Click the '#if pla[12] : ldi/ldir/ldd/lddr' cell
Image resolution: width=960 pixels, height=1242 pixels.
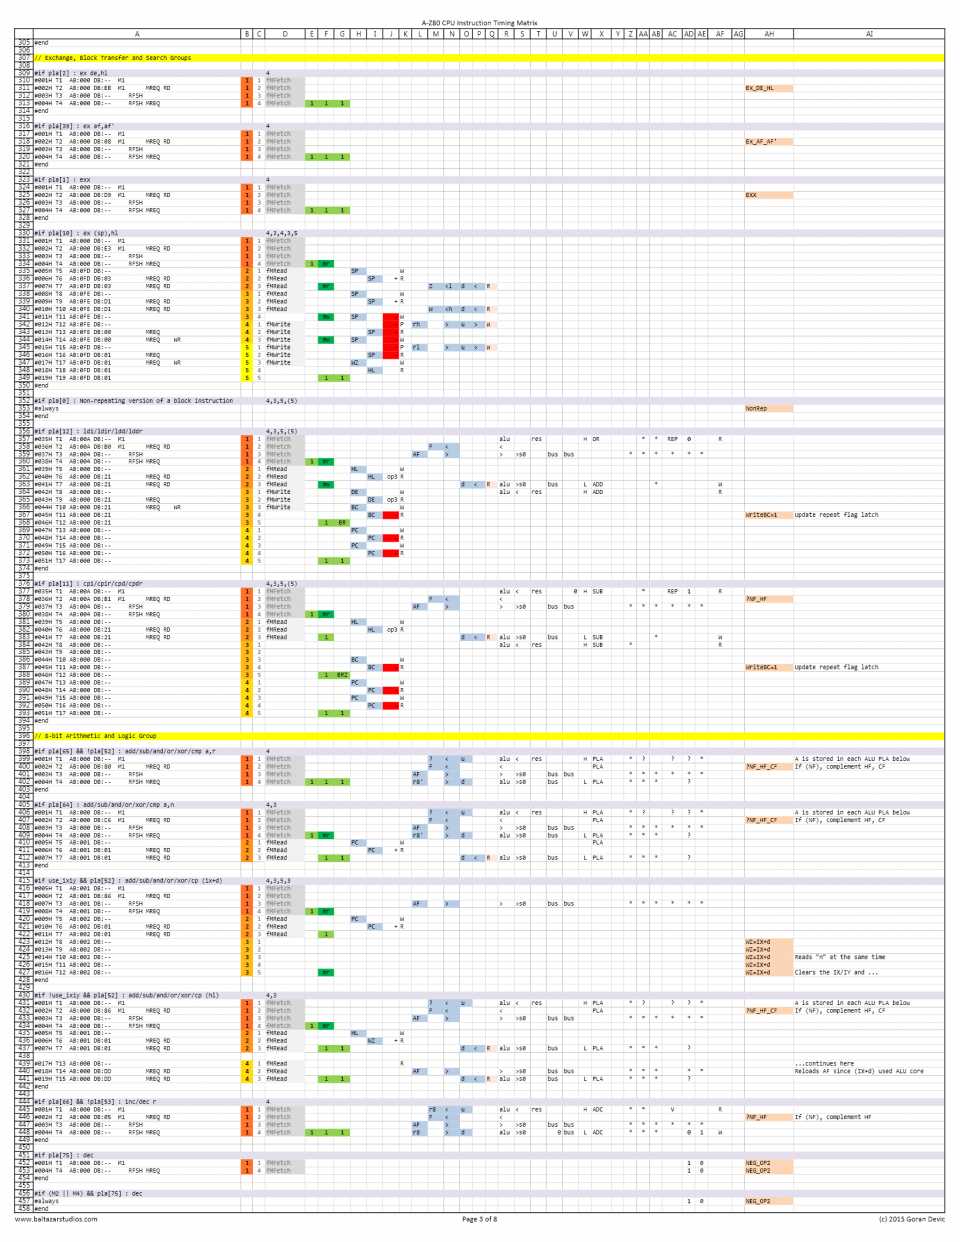pos(88,431)
